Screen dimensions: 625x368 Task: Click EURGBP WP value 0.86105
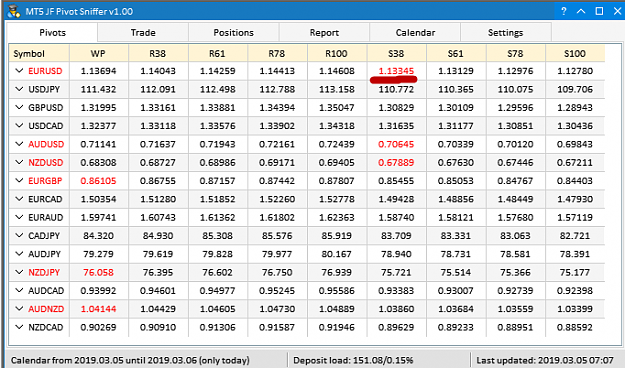click(98, 181)
